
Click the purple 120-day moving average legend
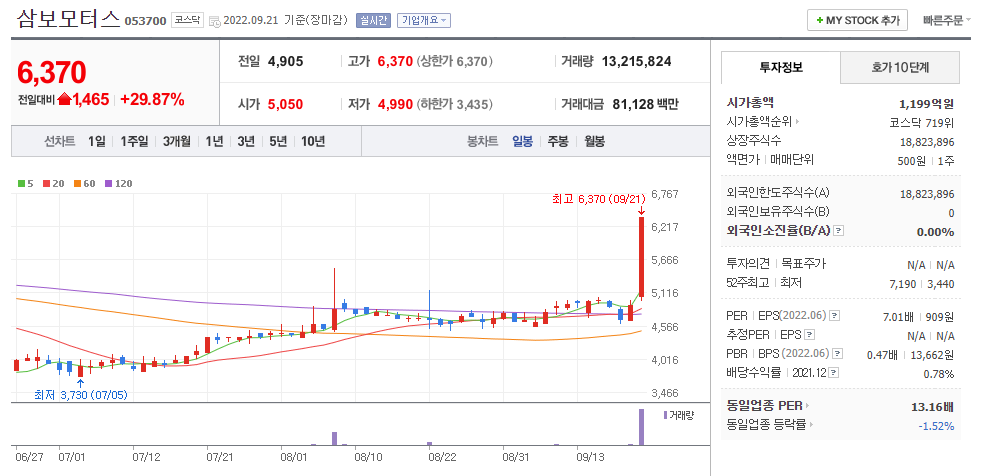pos(118,184)
